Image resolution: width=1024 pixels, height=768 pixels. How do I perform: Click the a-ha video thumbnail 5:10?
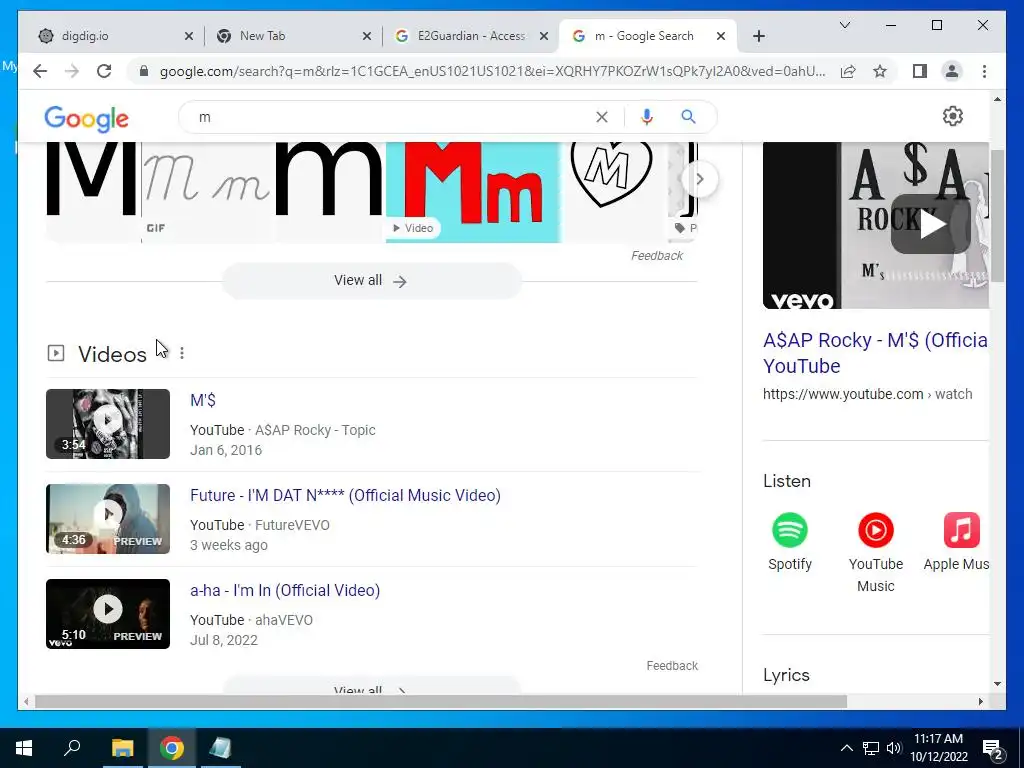(108, 614)
